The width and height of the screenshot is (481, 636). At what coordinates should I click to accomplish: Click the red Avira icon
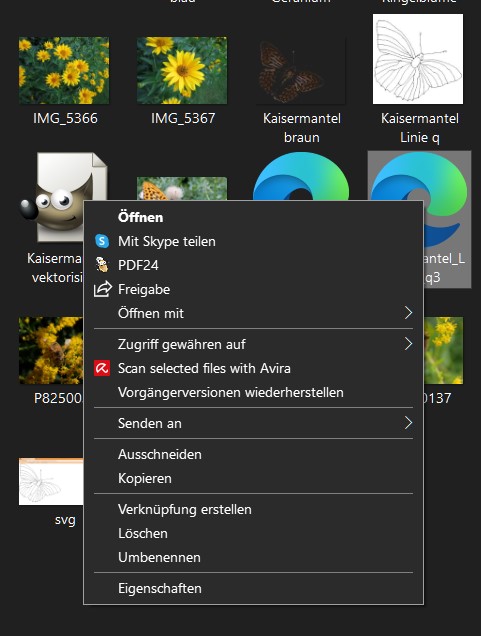tap(102, 368)
